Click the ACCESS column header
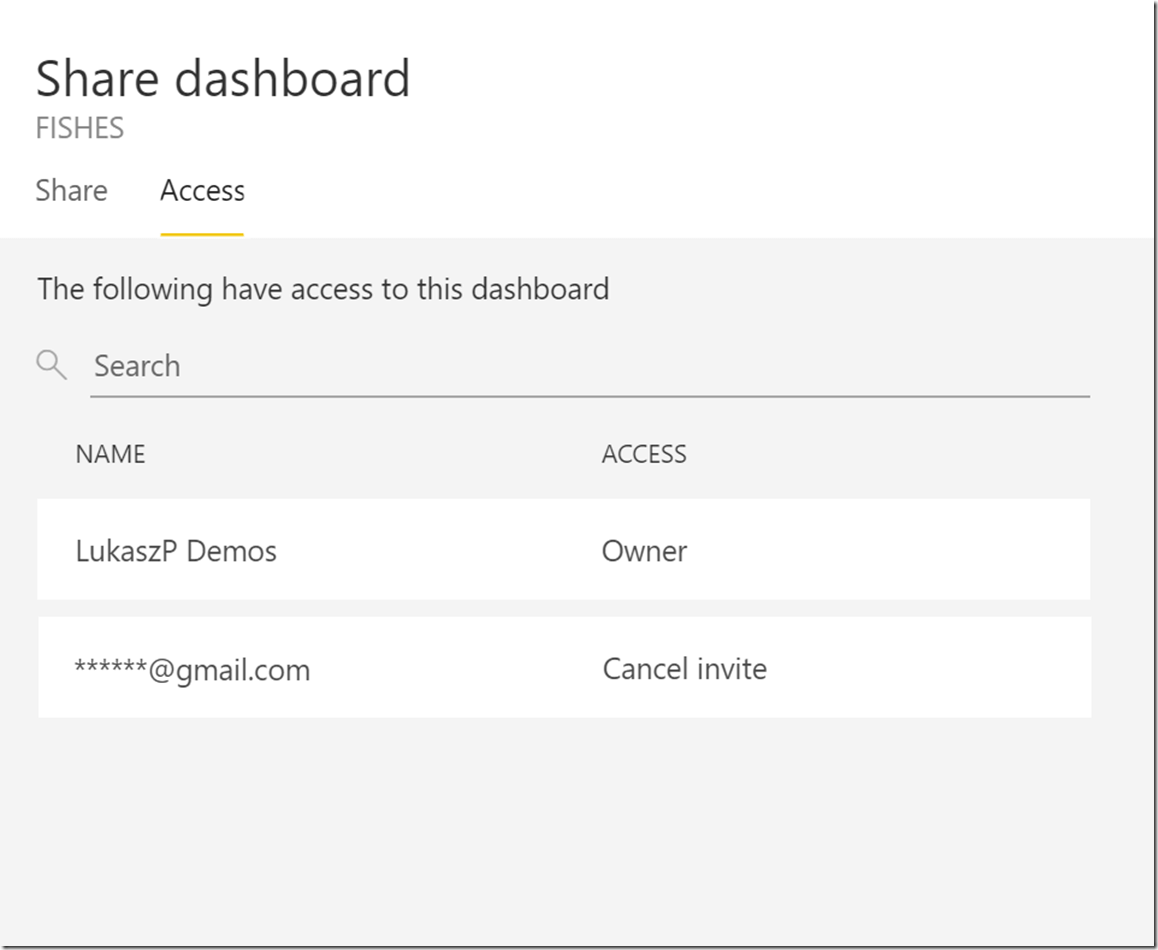This screenshot has width=1158, height=950. tap(644, 454)
